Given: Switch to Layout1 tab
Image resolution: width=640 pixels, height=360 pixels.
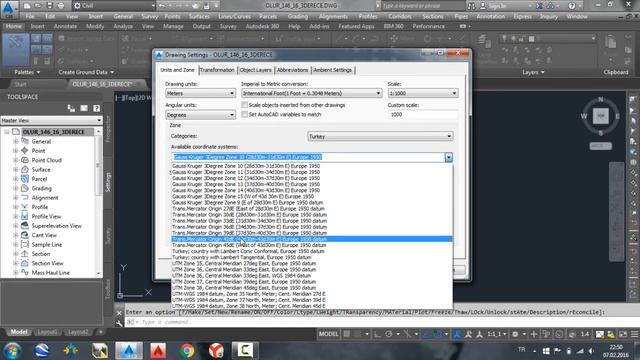Looking at the screenshot, I should pyautogui.click(x=47, y=332).
